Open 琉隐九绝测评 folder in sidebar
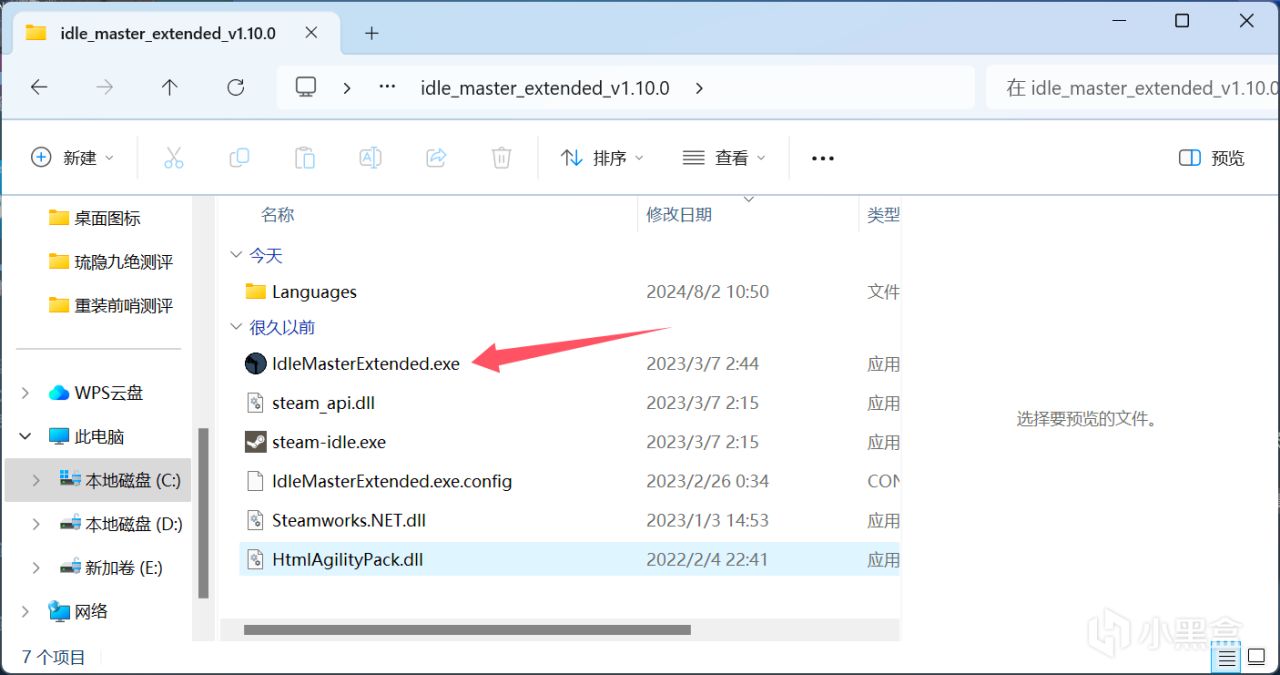1280x675 pixels. [x=111, y=262]
